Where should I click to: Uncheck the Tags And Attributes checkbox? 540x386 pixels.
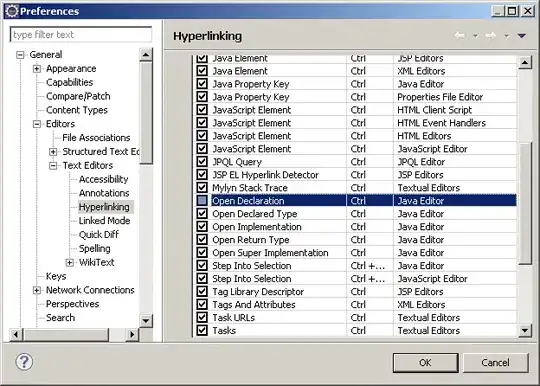click(202, 304)
